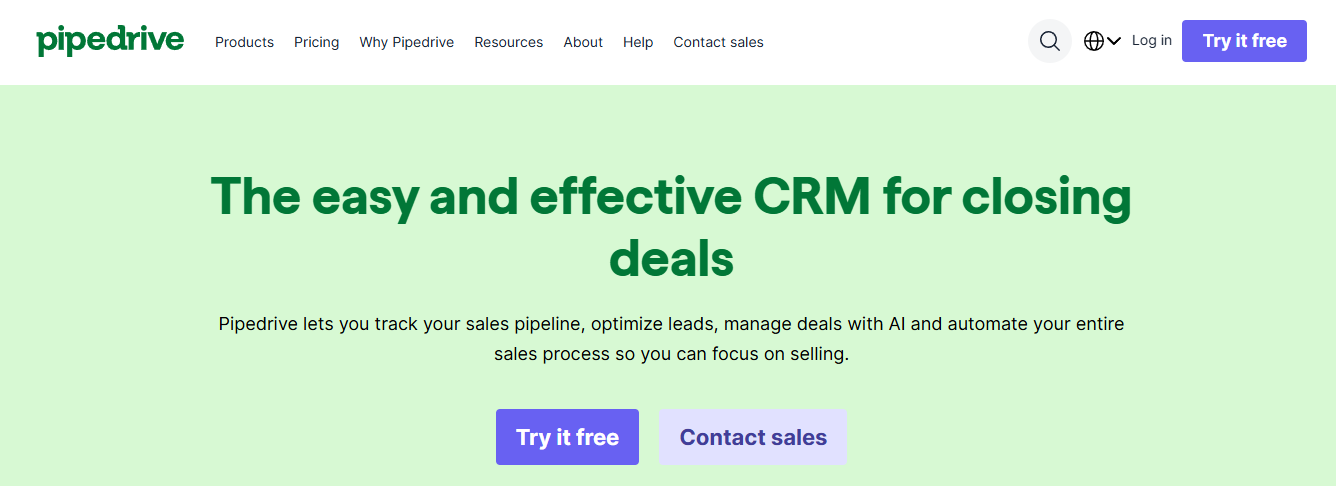
Task: Expand the Why Pipedrive menu
Action: tap(406, 42)
